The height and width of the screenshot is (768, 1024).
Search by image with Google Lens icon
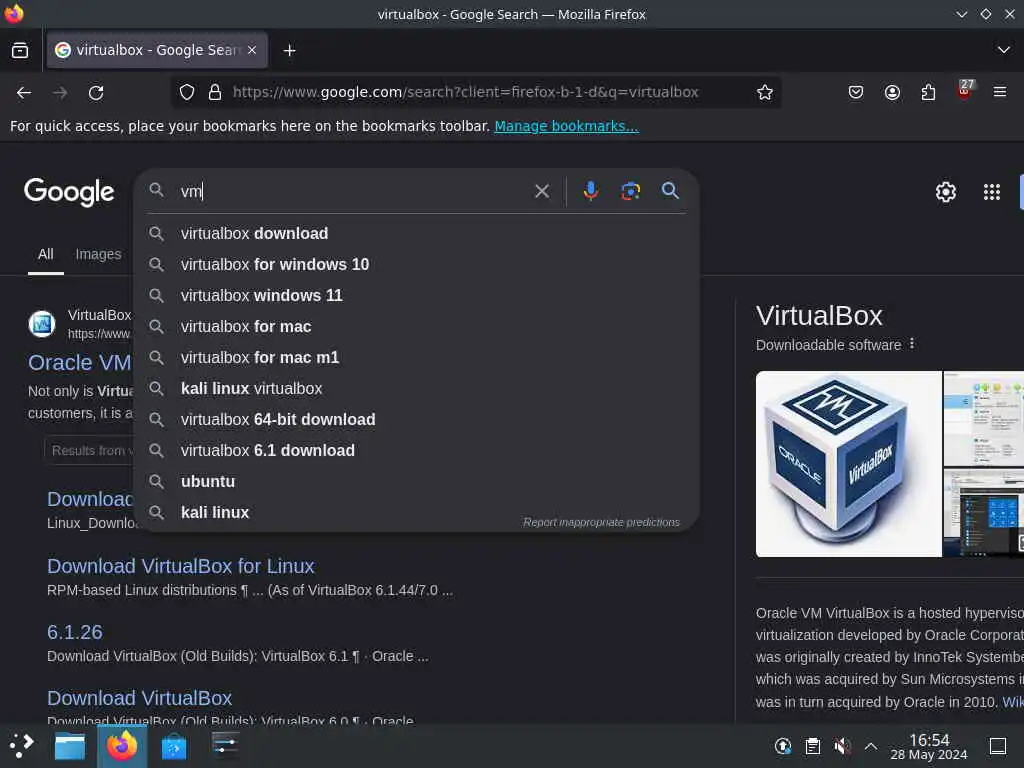(x=630, y=191)
